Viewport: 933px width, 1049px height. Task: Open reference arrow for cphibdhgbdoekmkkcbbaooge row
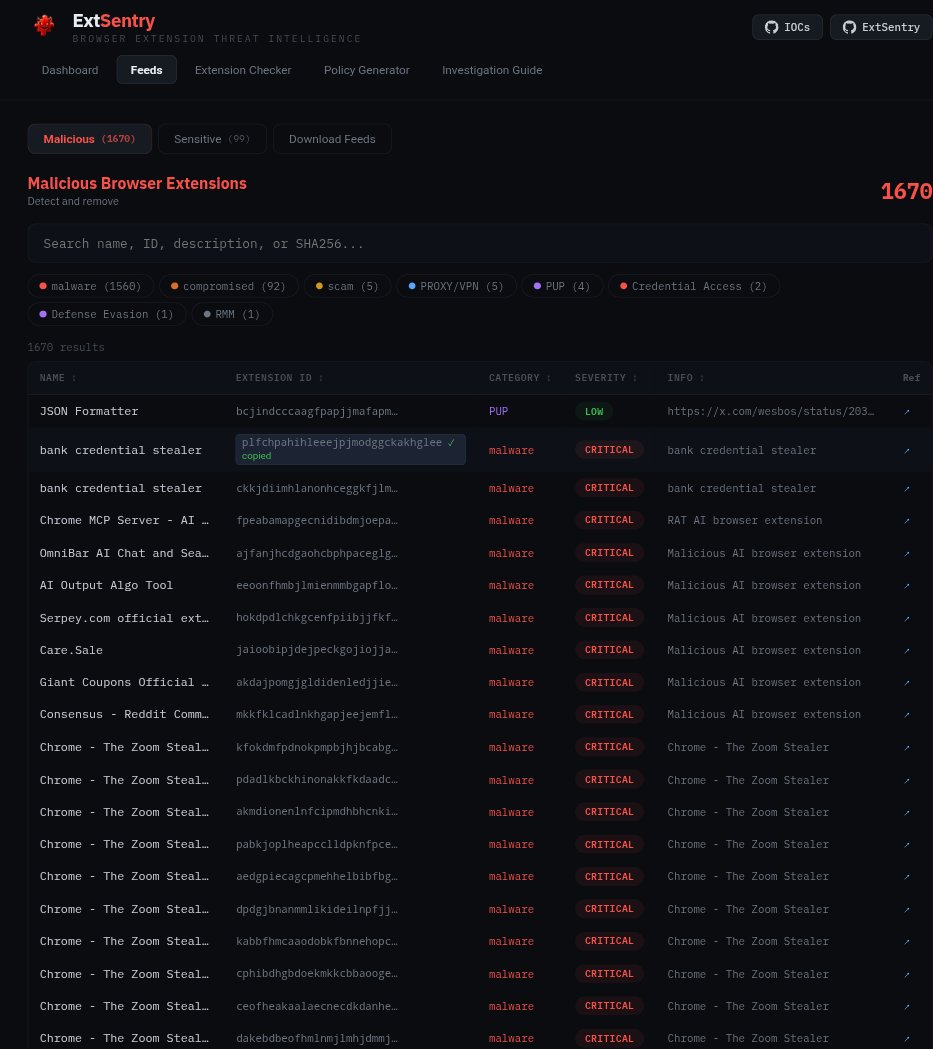point(907,974)
